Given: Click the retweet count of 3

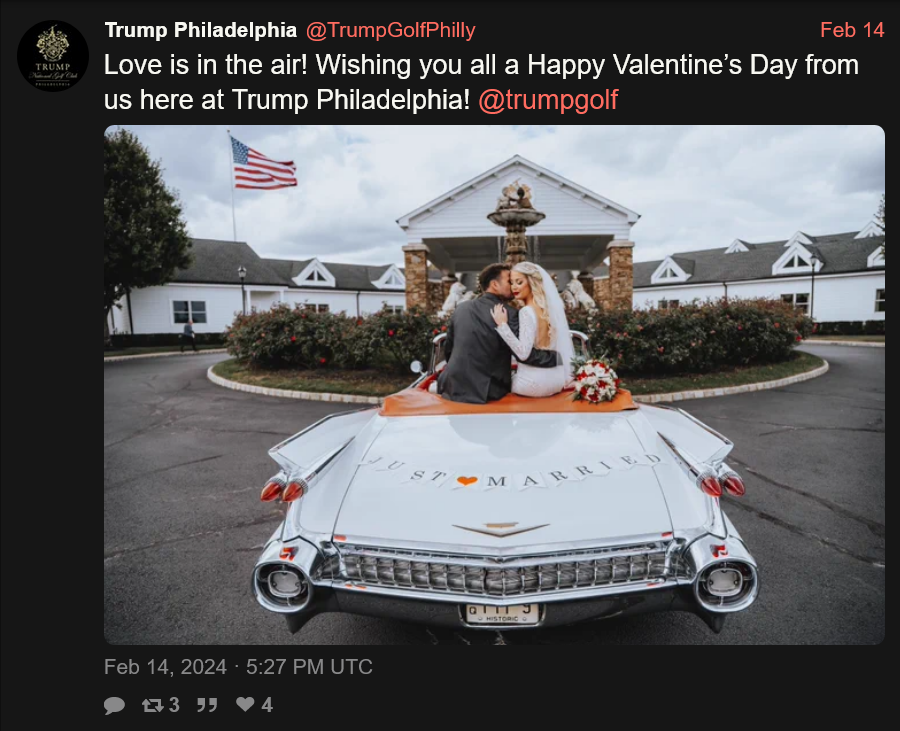Looking at the screenshot, I should tap(174, 705).
